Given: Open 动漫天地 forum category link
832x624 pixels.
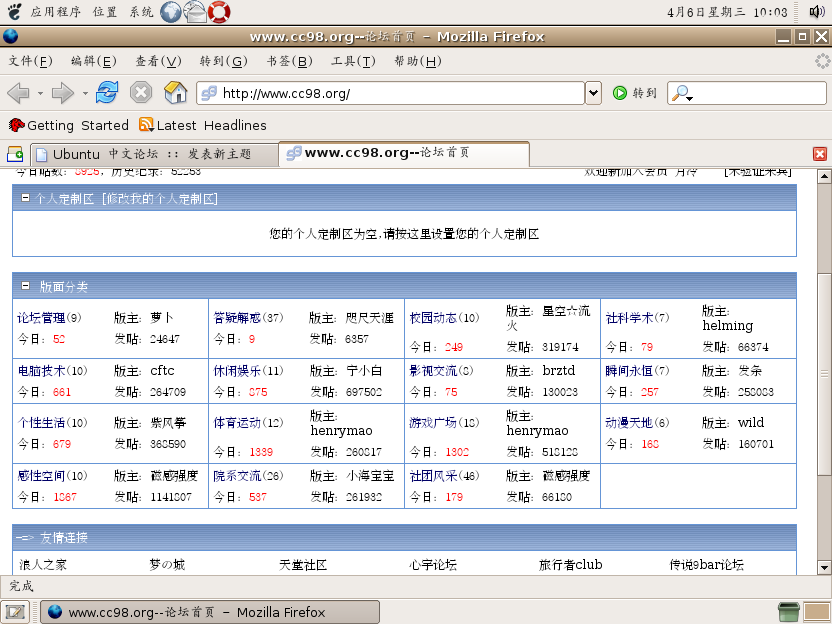Looking at the screenshot, I should (629, 422).
